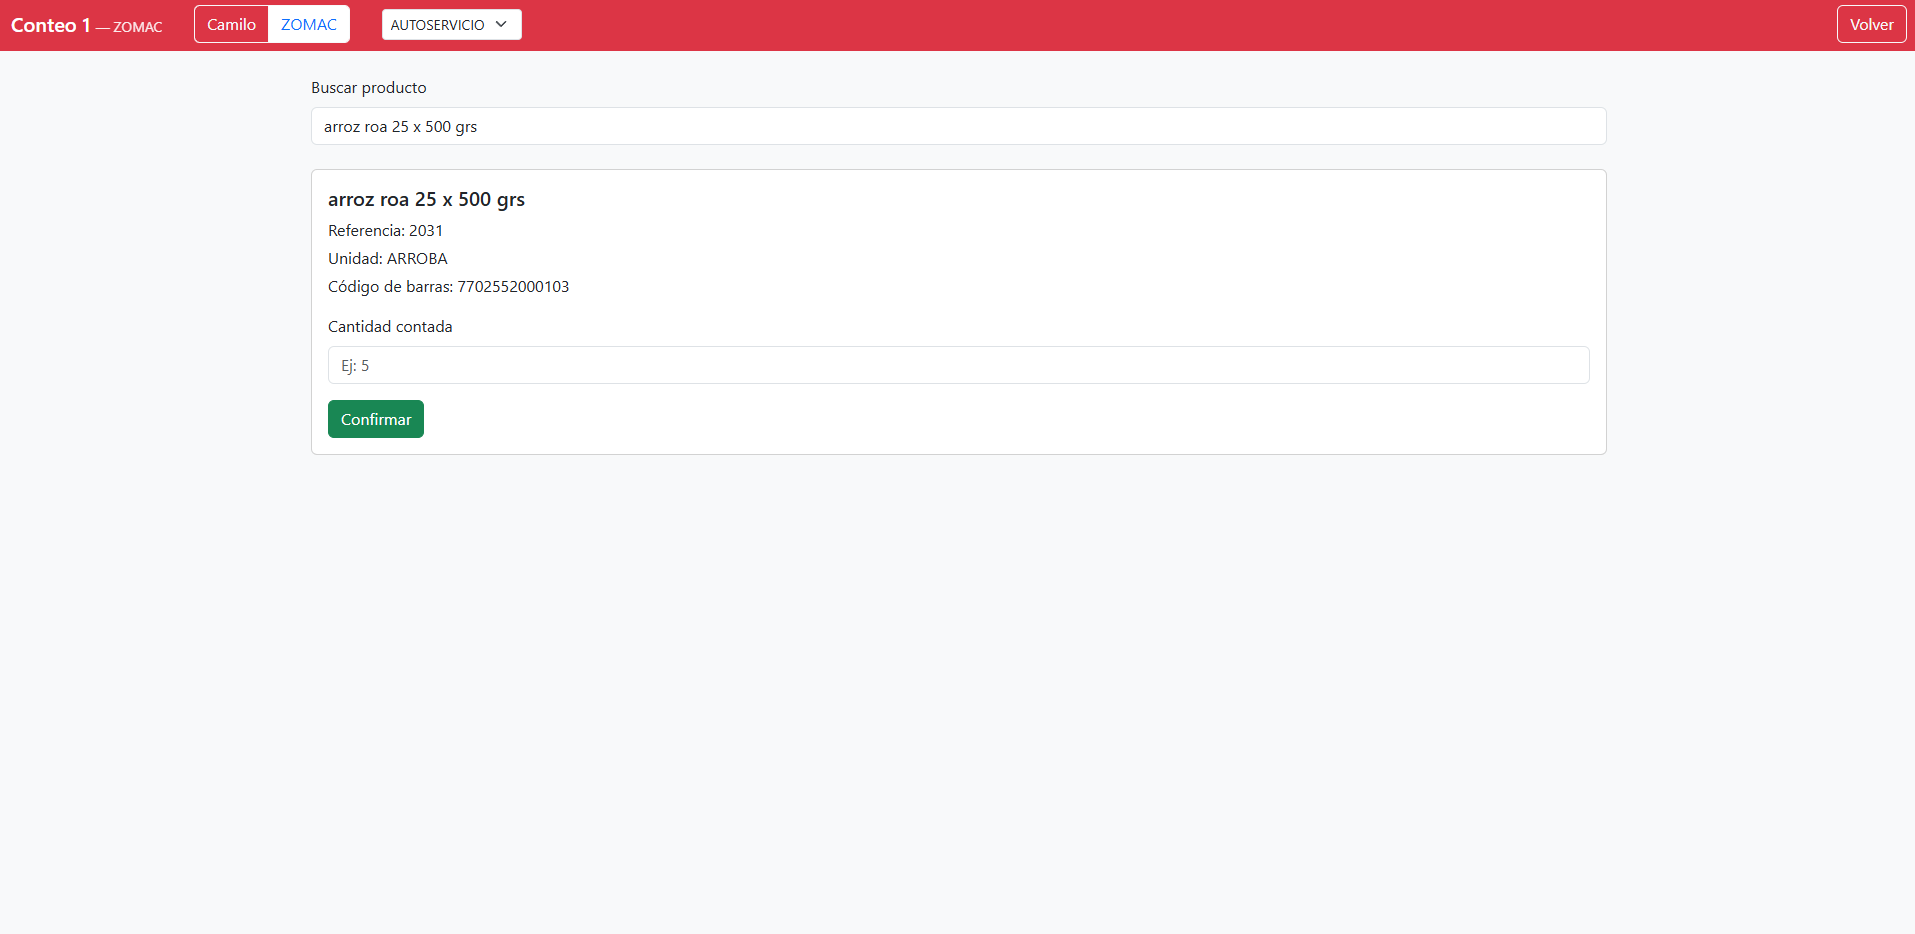This screenshot has width=1915, height=934.
Task: Focus the Buscar producto search field
Action: (958, 127)
